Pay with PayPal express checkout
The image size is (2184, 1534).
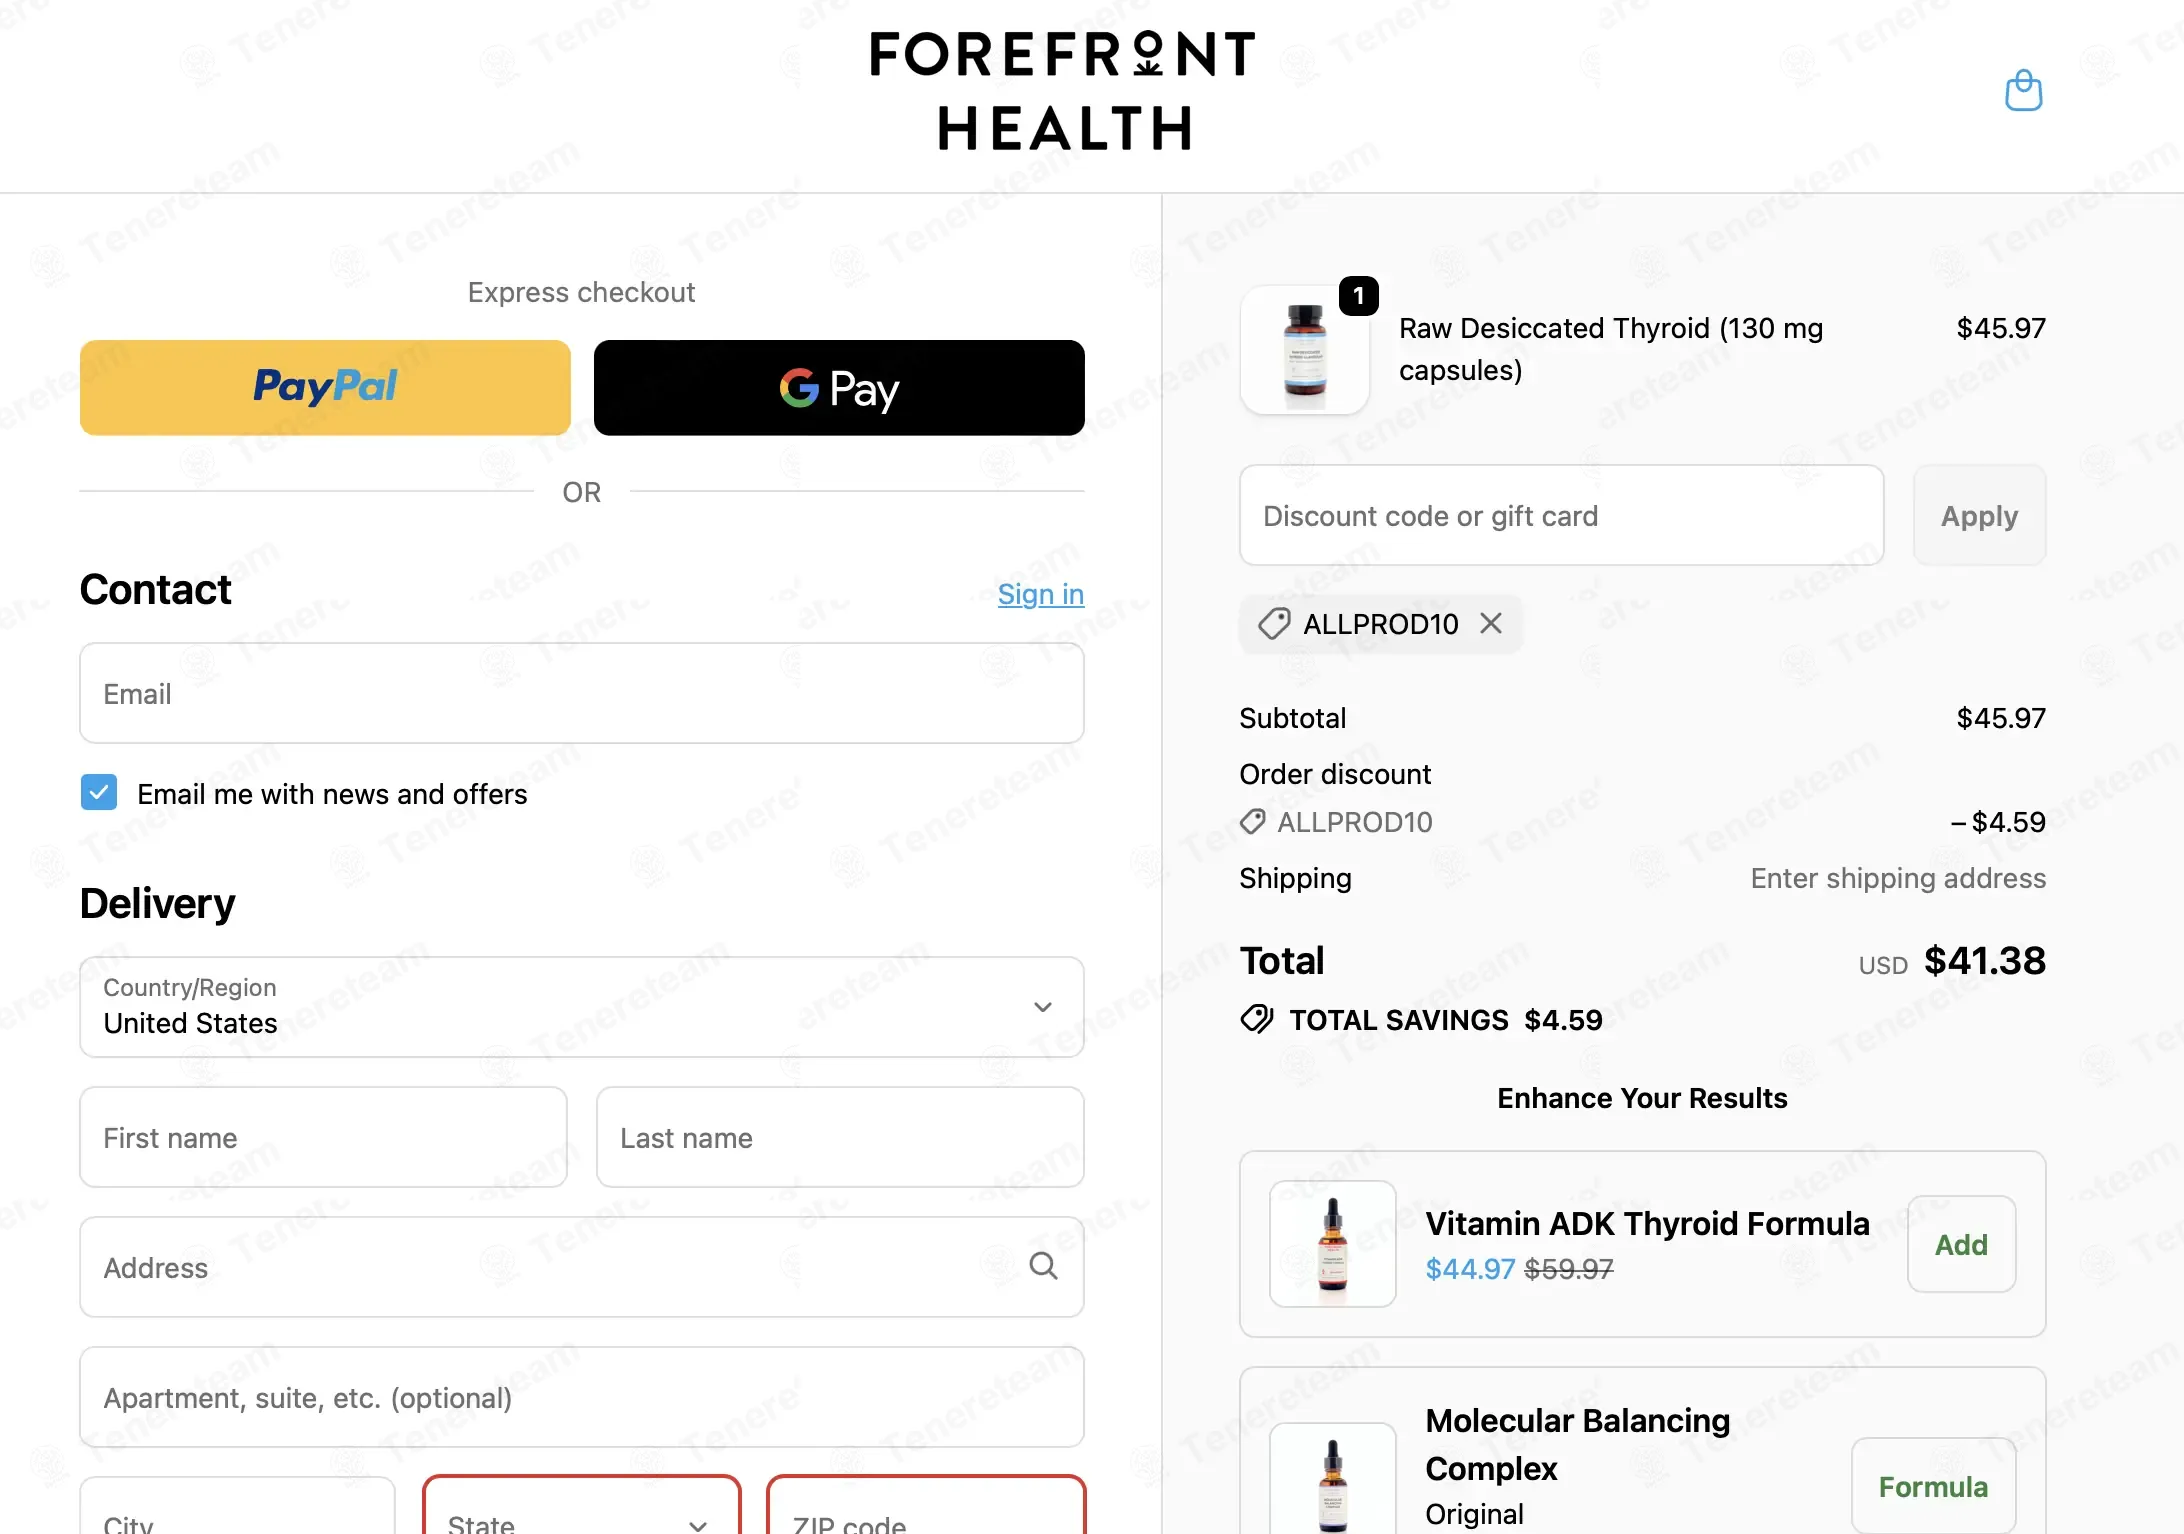pyautogui.click(x=325, y=387)
